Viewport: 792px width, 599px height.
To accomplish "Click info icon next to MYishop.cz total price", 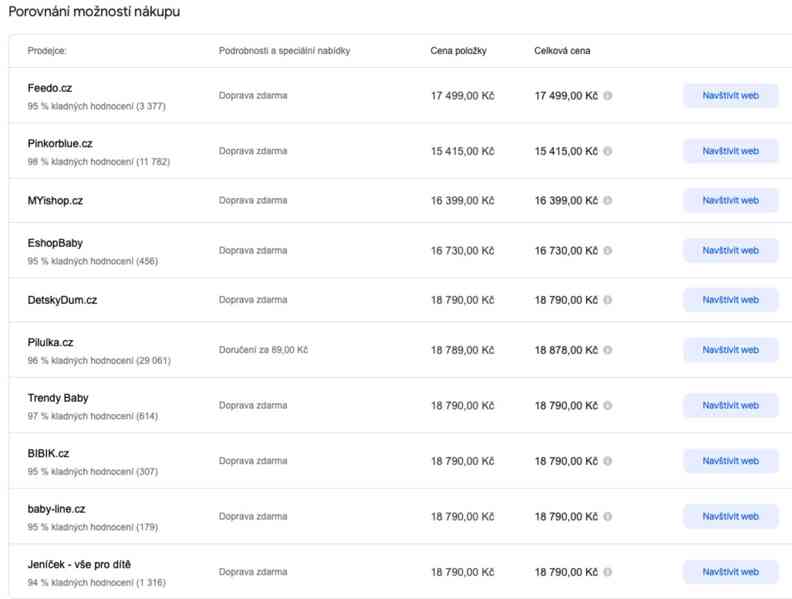I will [x=608, y=201].
